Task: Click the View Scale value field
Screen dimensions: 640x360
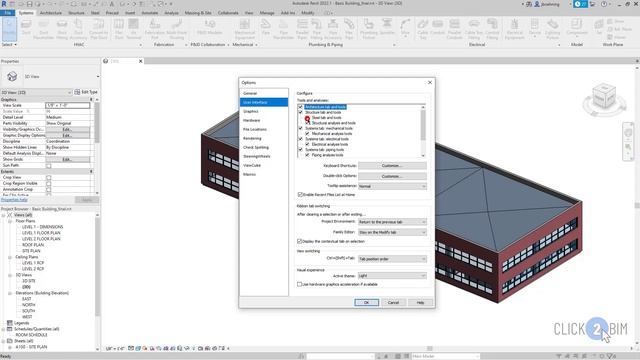Action: click(x=67, y=105)
